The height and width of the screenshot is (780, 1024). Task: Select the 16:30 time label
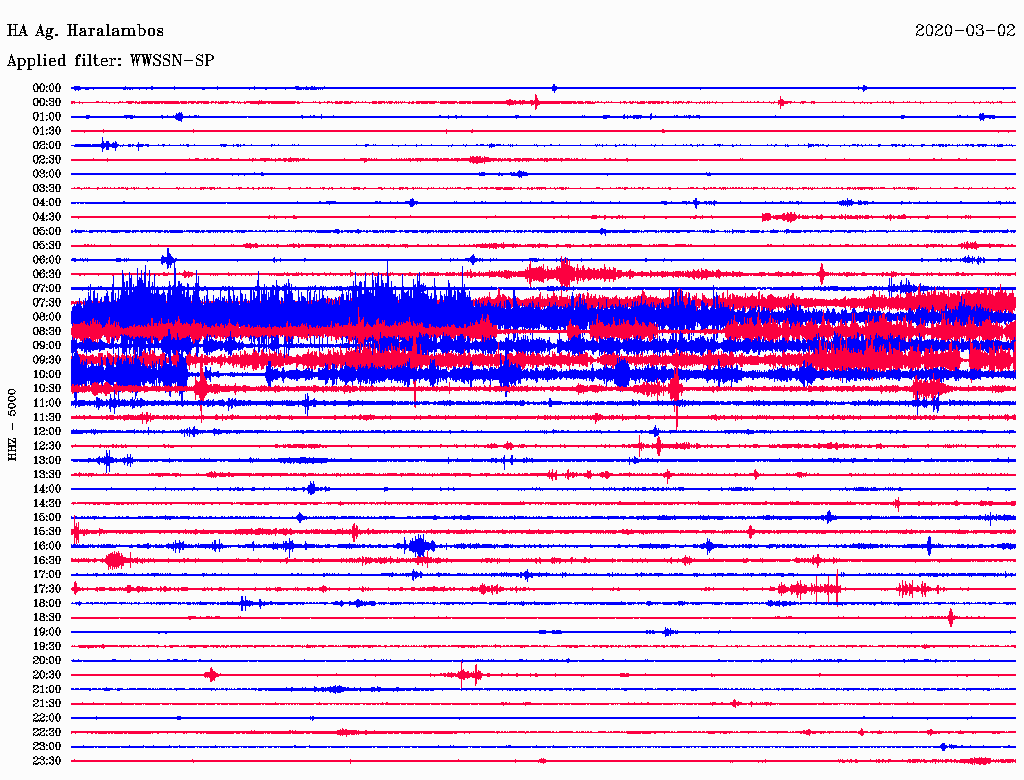[x=47, y=561]
